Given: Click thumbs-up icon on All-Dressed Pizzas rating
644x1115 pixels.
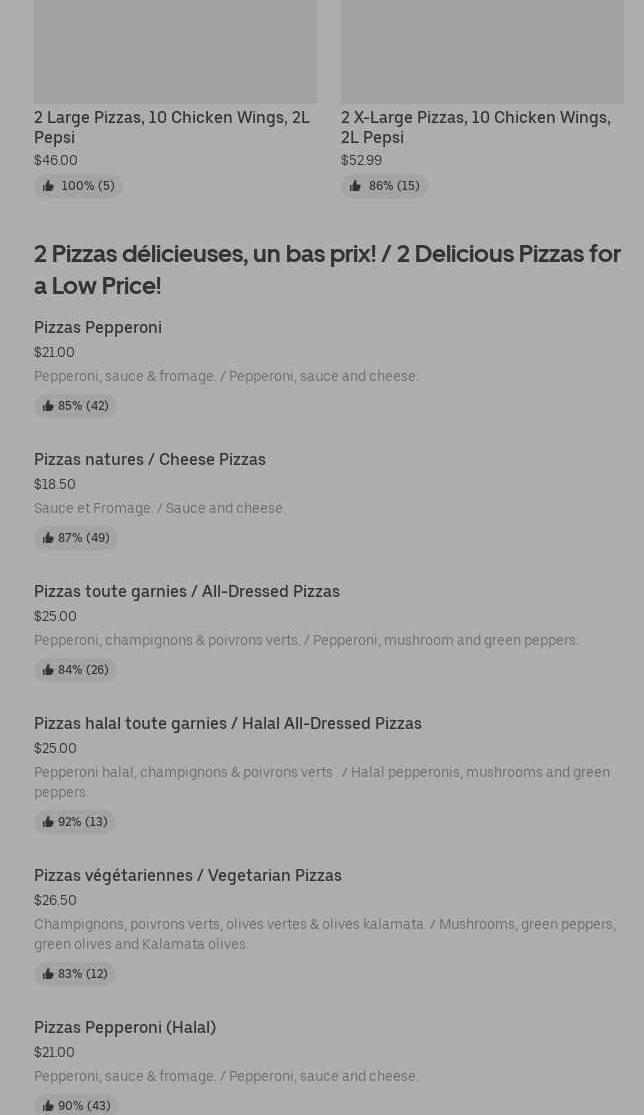Looking at the screenshot, I should (48, 670).
